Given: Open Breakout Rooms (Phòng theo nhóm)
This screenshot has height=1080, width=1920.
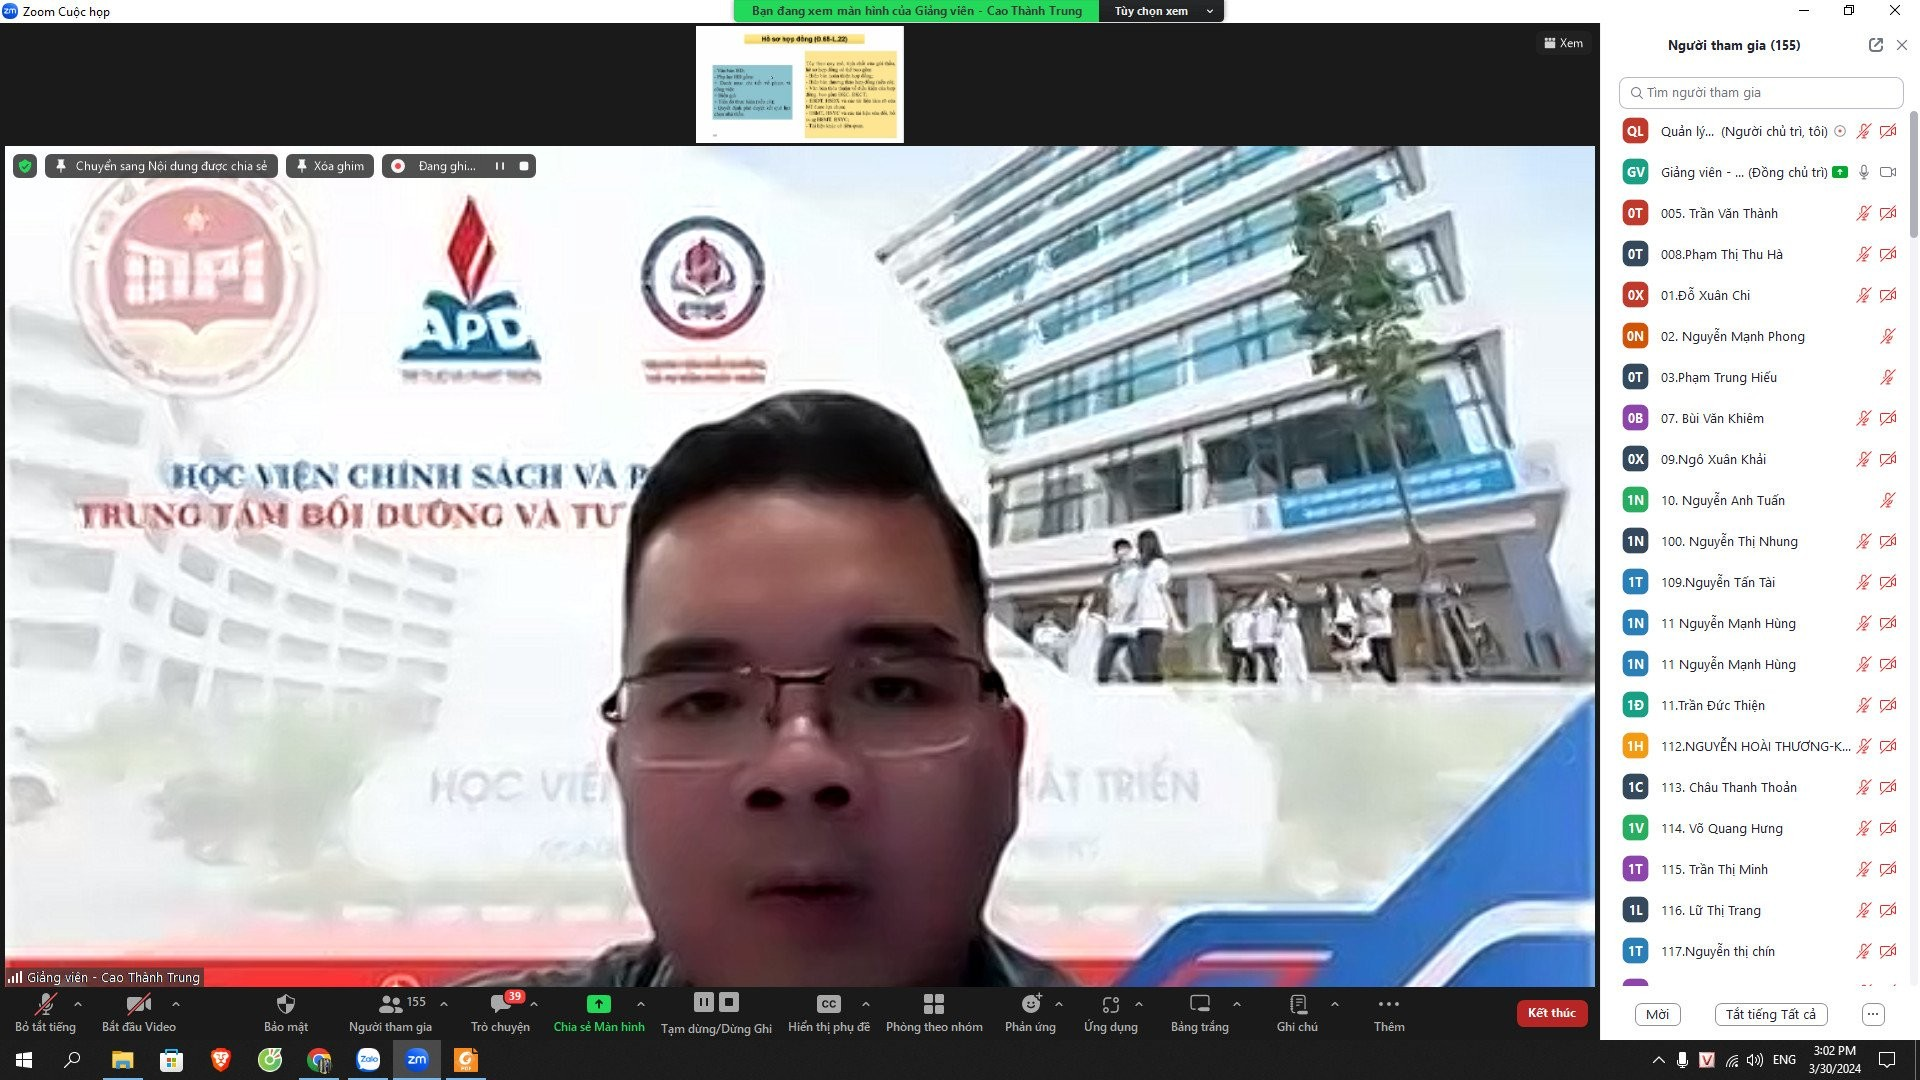Looking at the screenshot, I should (933, 1004).
